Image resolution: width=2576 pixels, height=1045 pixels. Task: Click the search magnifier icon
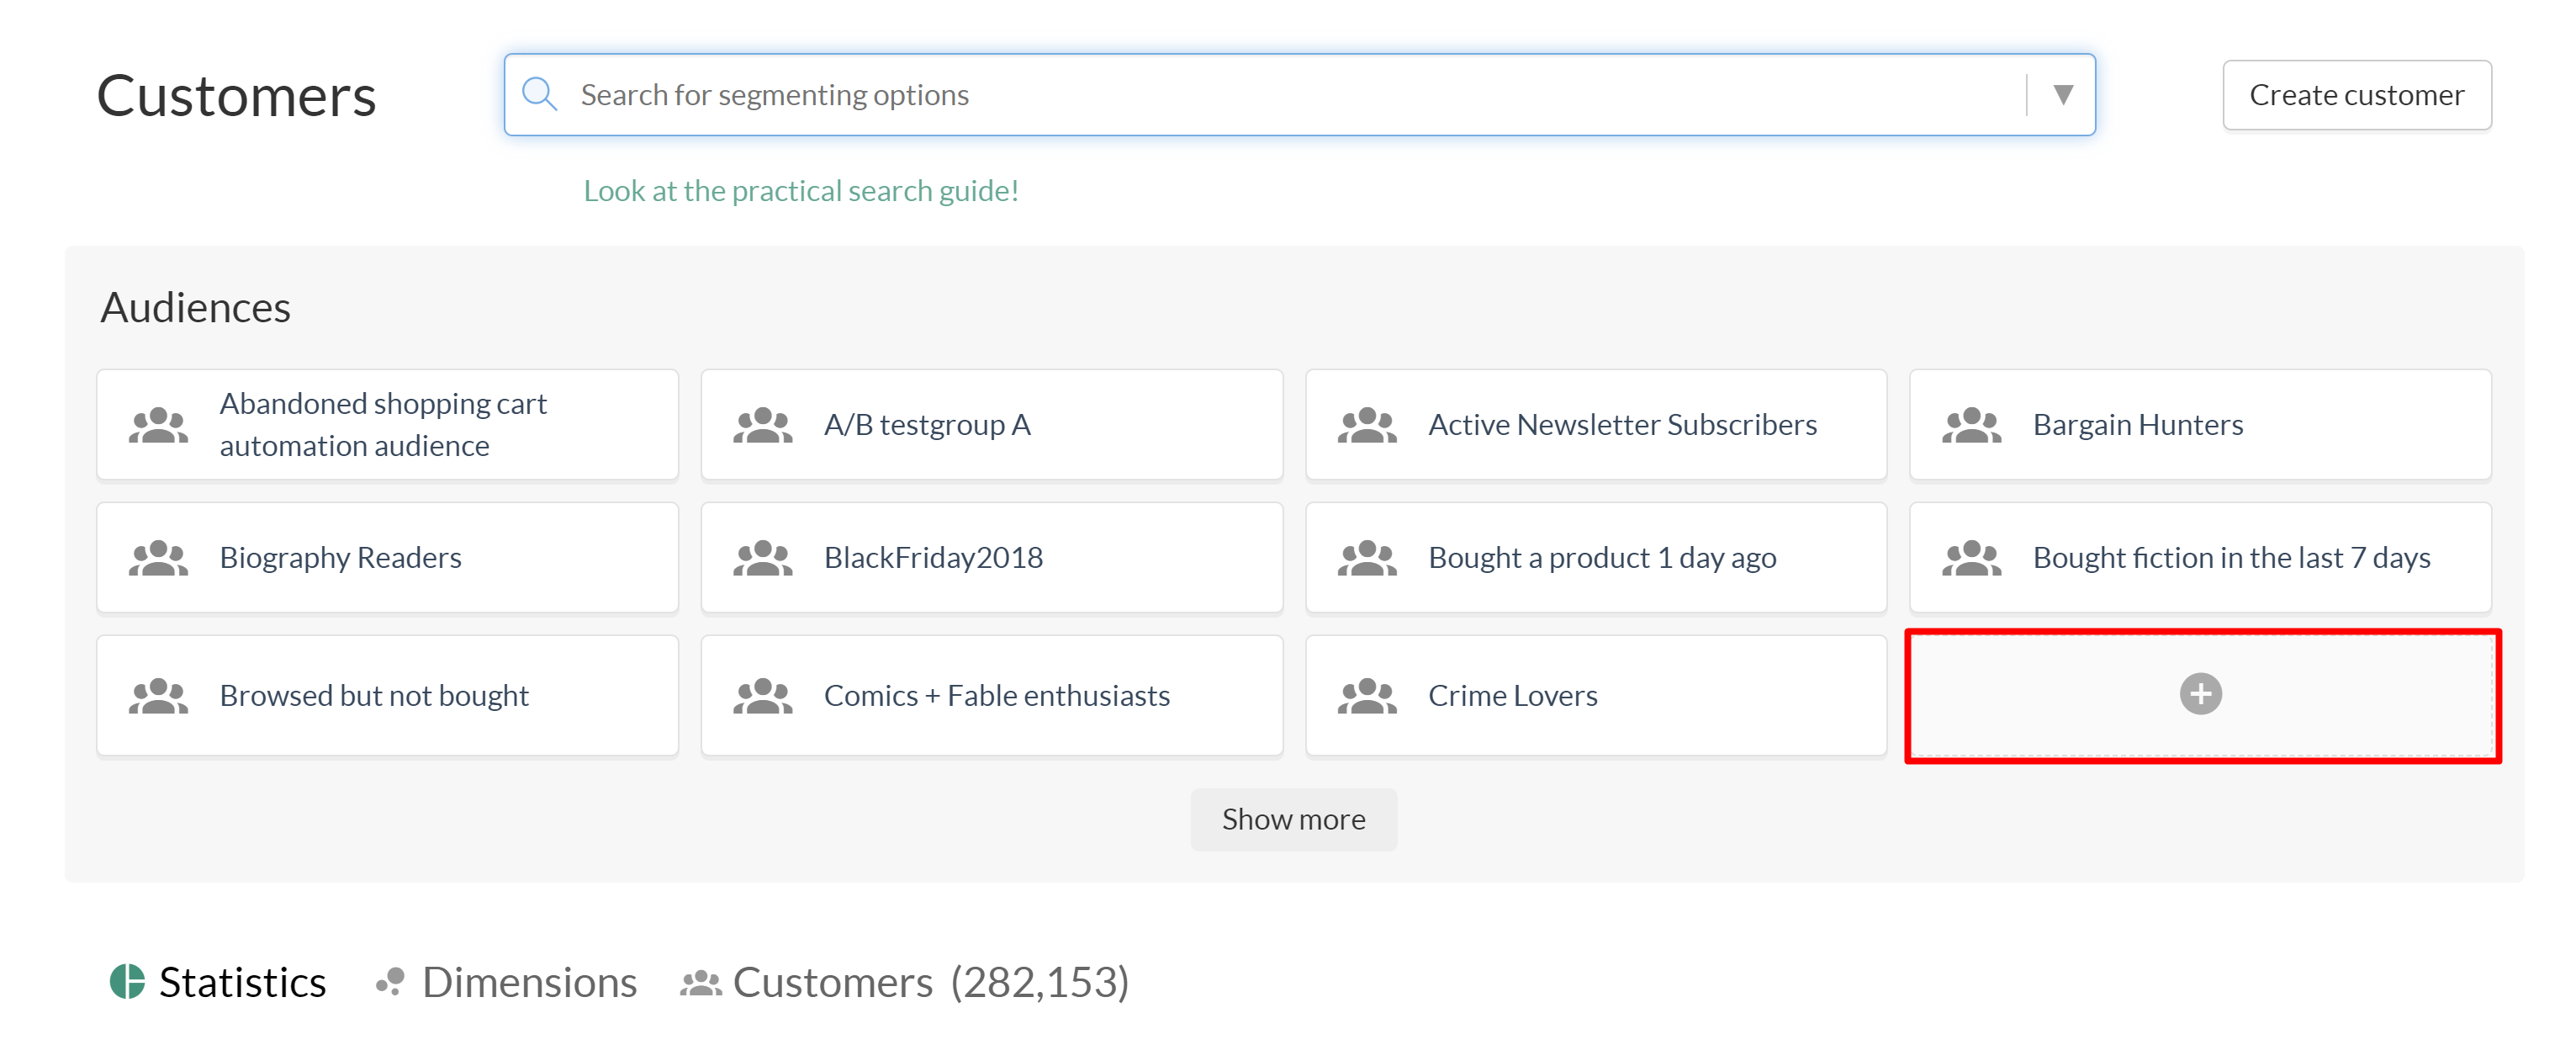point(539,94)
